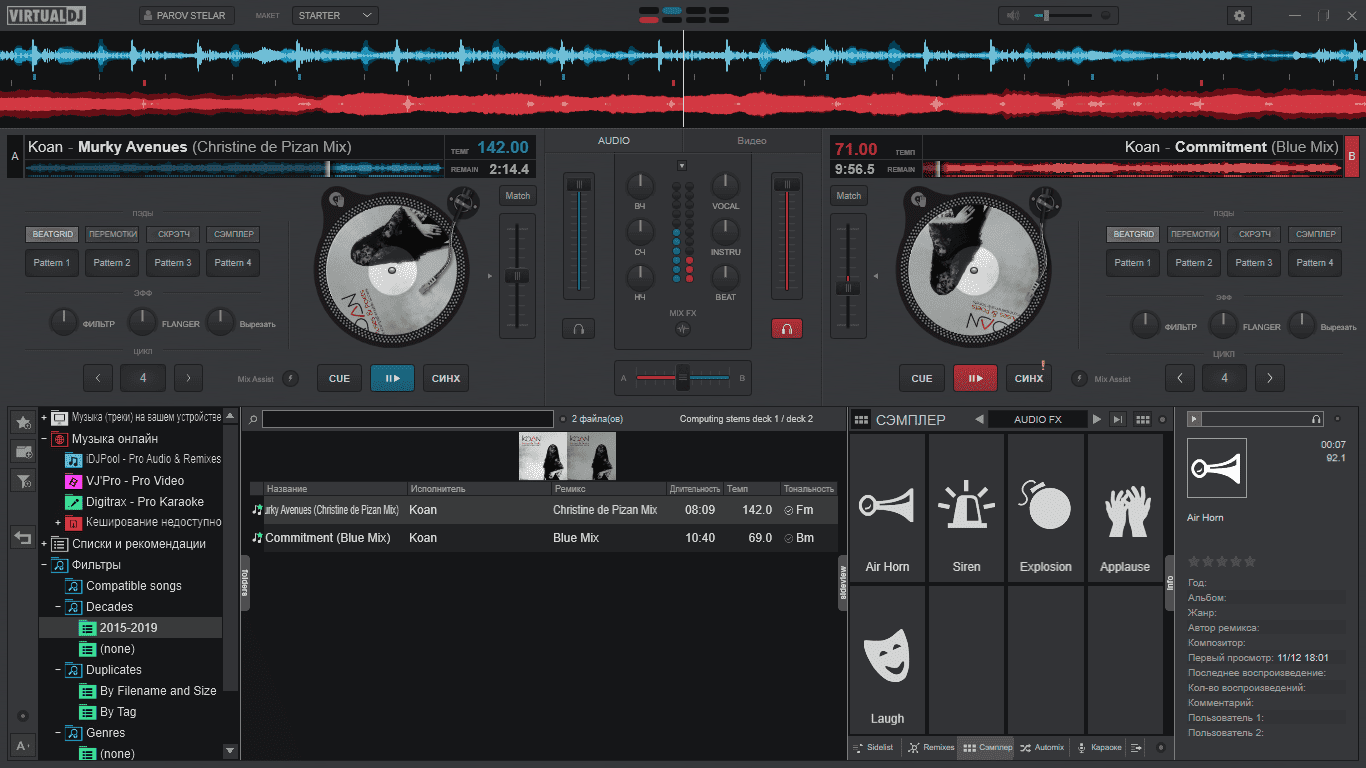The height and width of the screenshot is (768, 1366).
Task: Collapse the Genres filter folder
Action: pos(58,733)
